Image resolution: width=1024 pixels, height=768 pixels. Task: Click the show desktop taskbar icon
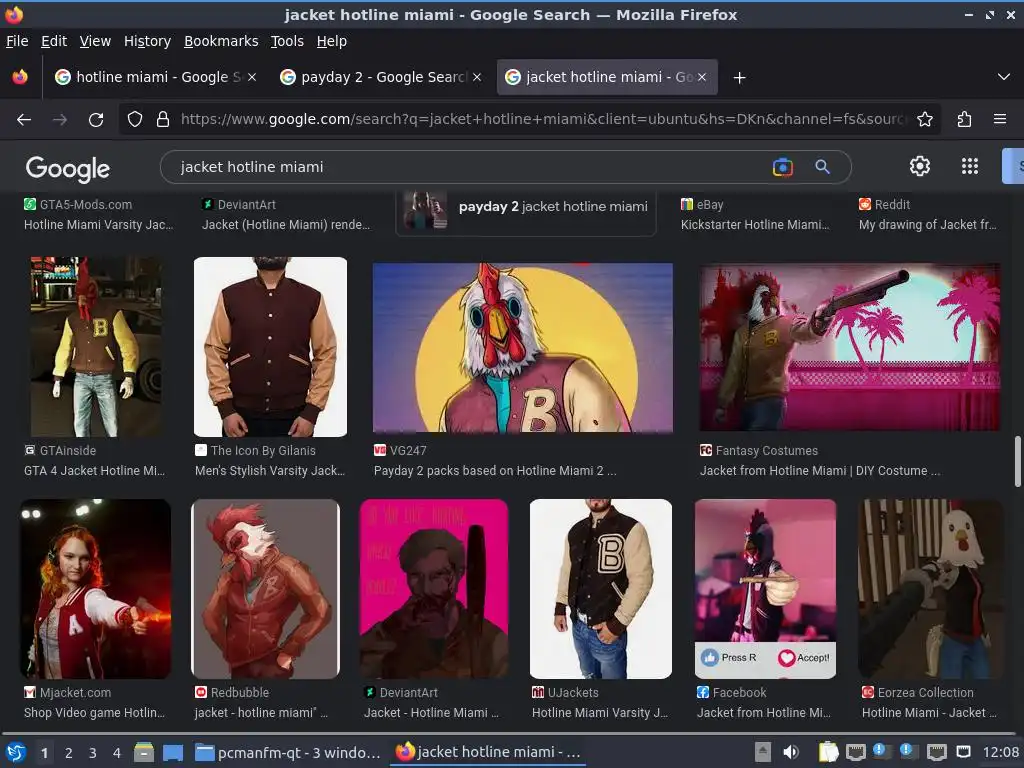pos(173,753)
